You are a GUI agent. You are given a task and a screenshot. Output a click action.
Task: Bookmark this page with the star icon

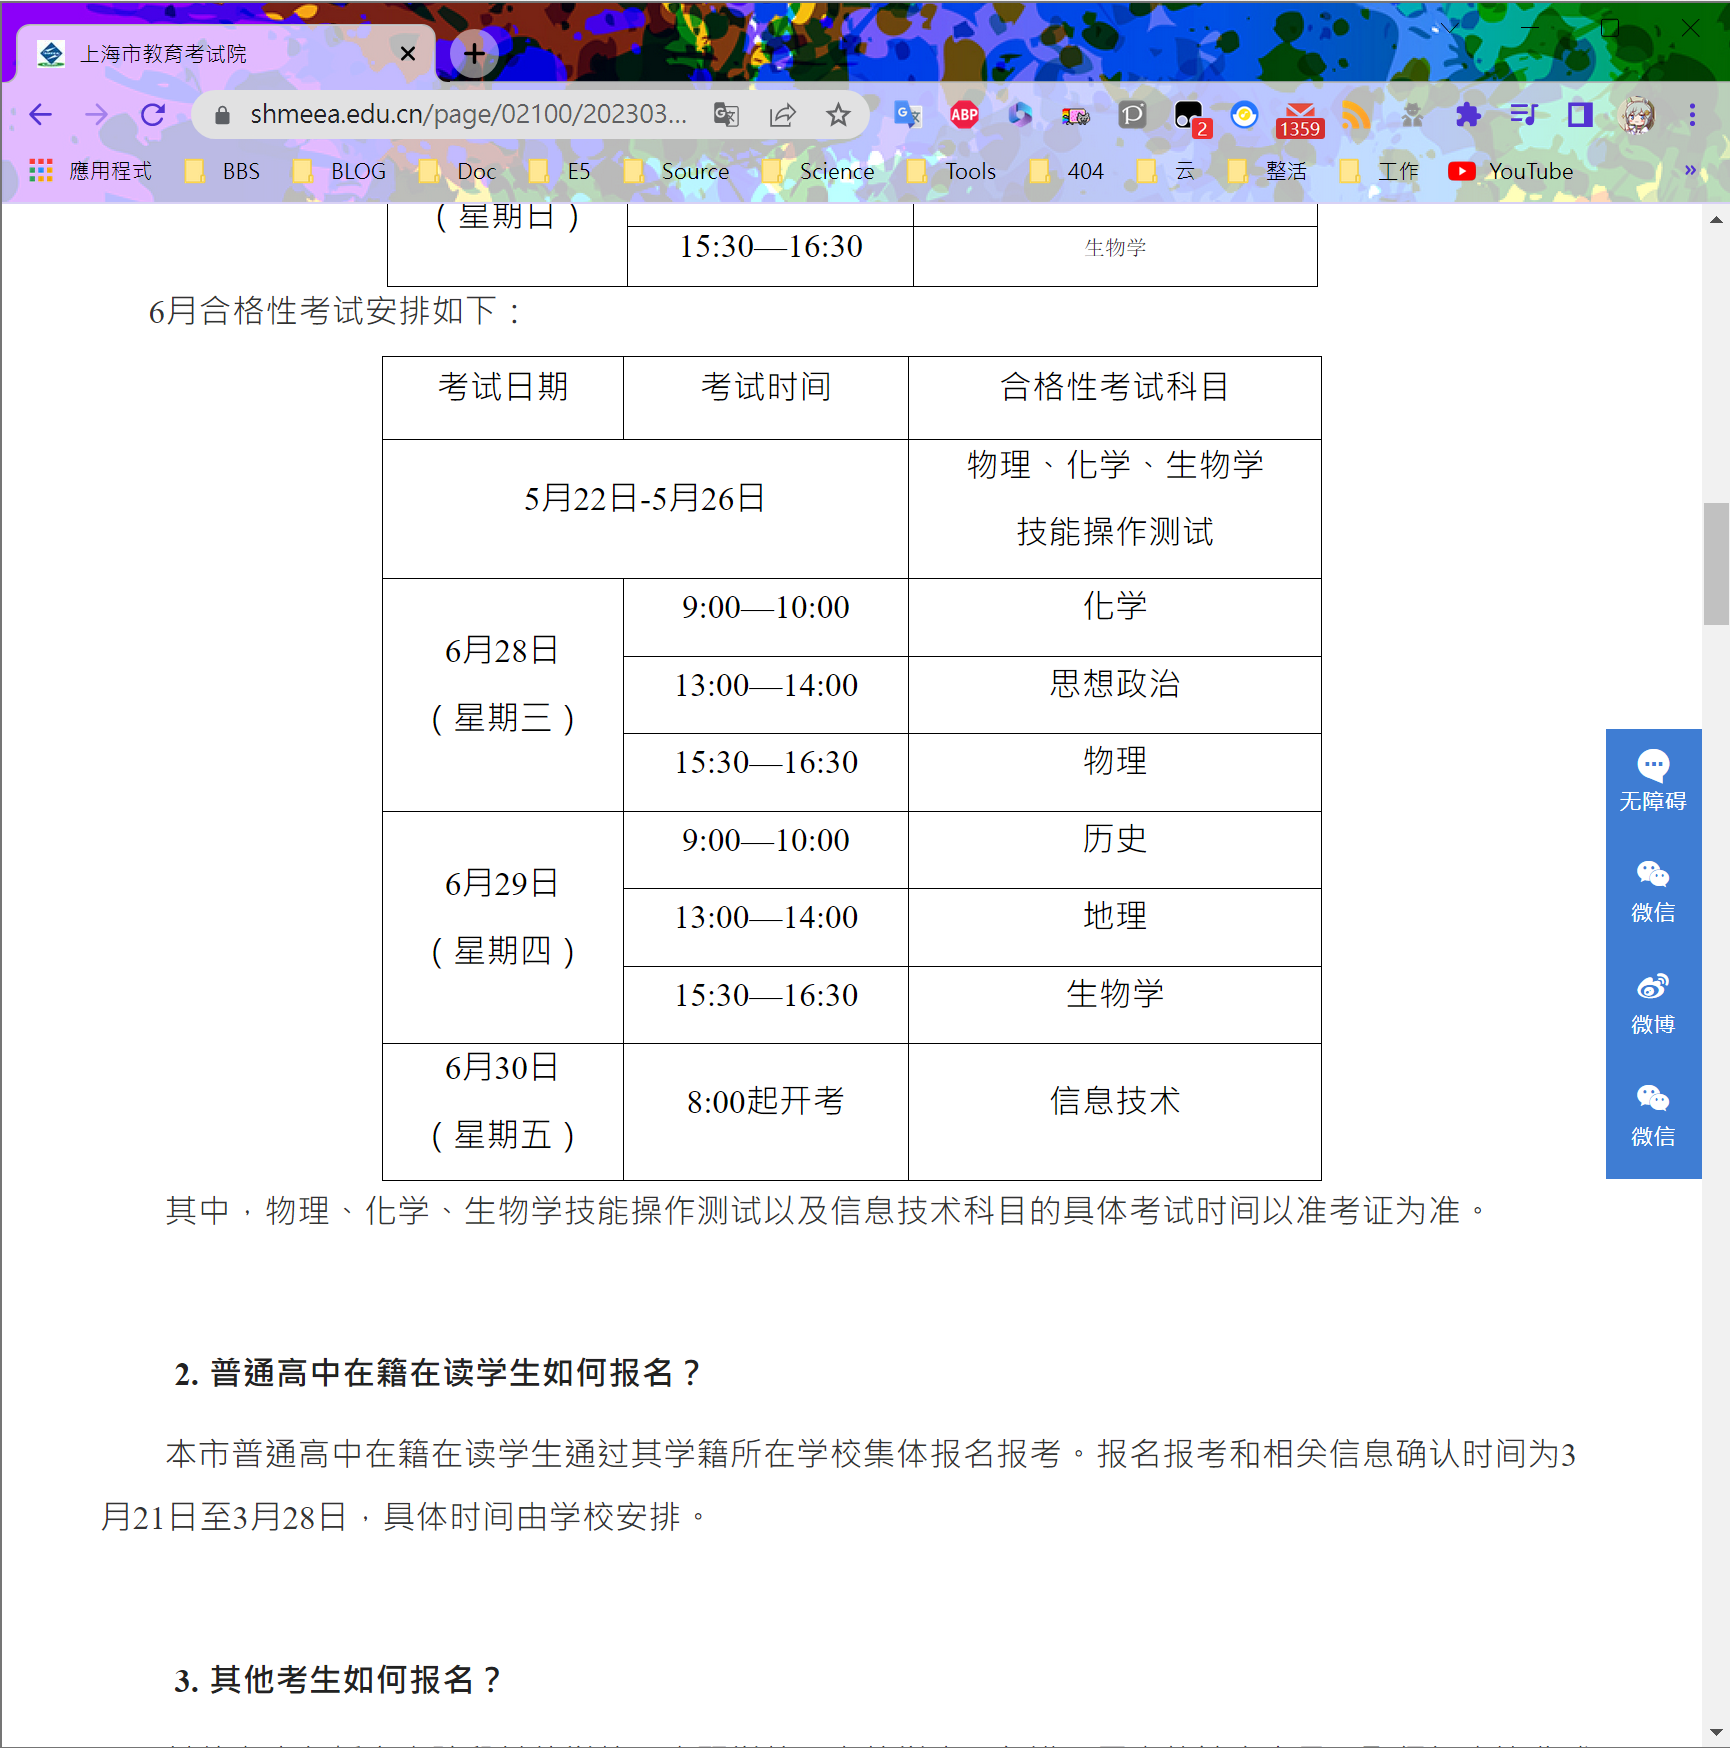(838, 115)
